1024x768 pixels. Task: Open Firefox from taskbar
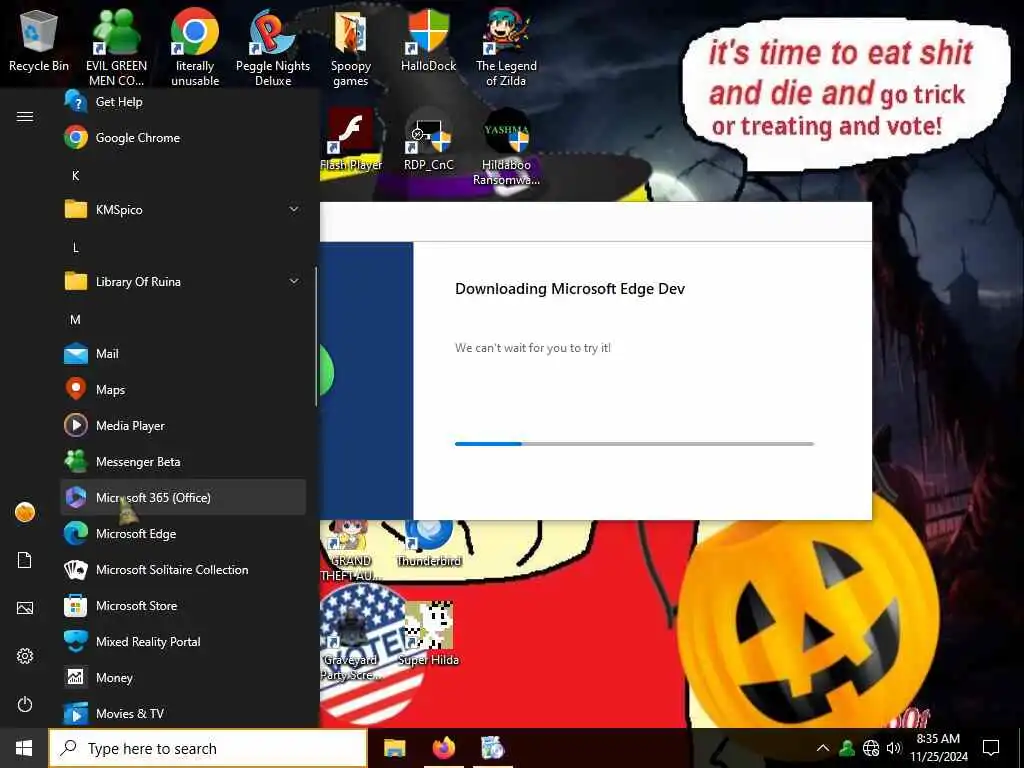443,748
